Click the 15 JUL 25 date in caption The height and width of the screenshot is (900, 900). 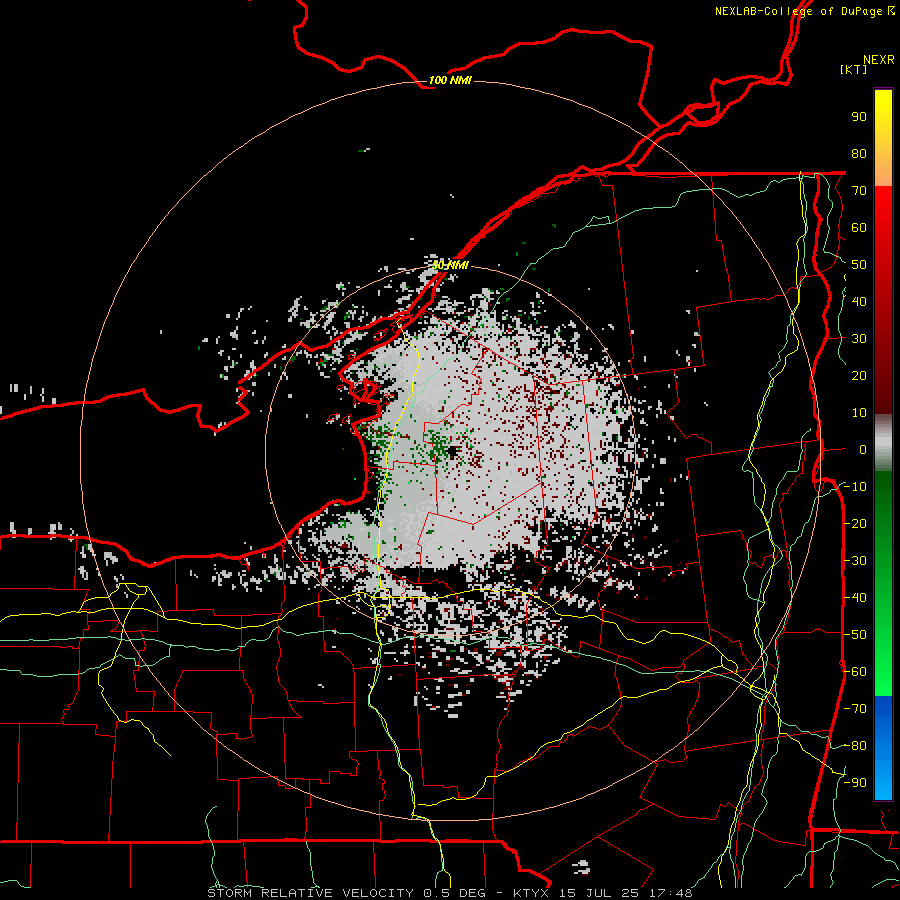click(599, 893)
